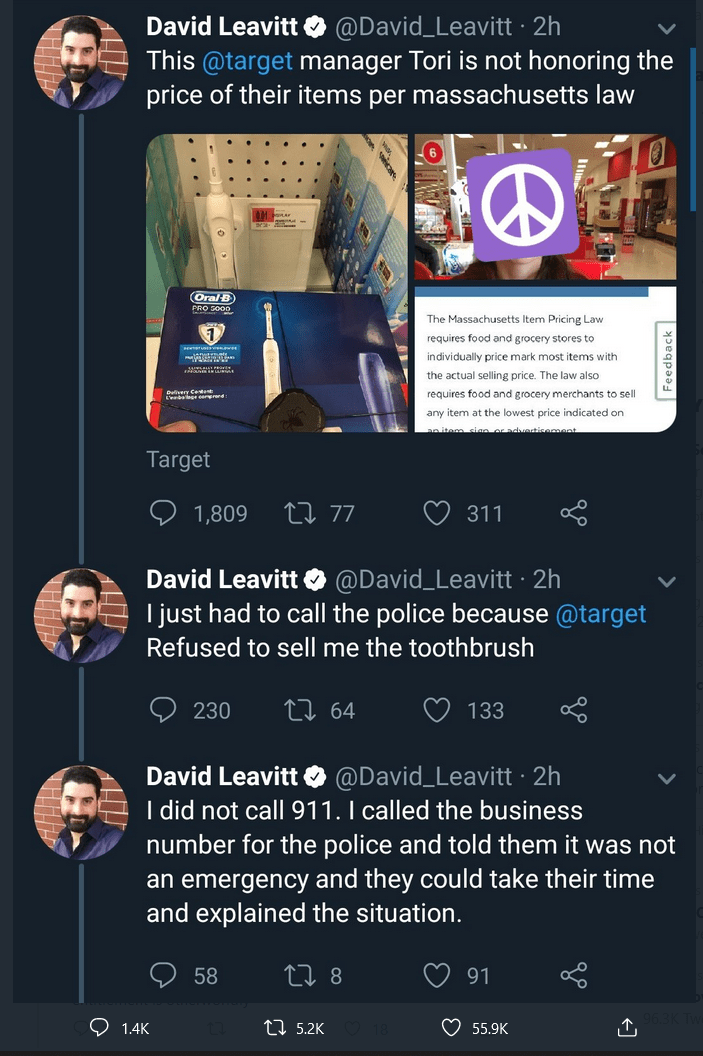Expand options chevron on 'call the police' tweet
This screenshot has width=703, height=1056.
666,581
